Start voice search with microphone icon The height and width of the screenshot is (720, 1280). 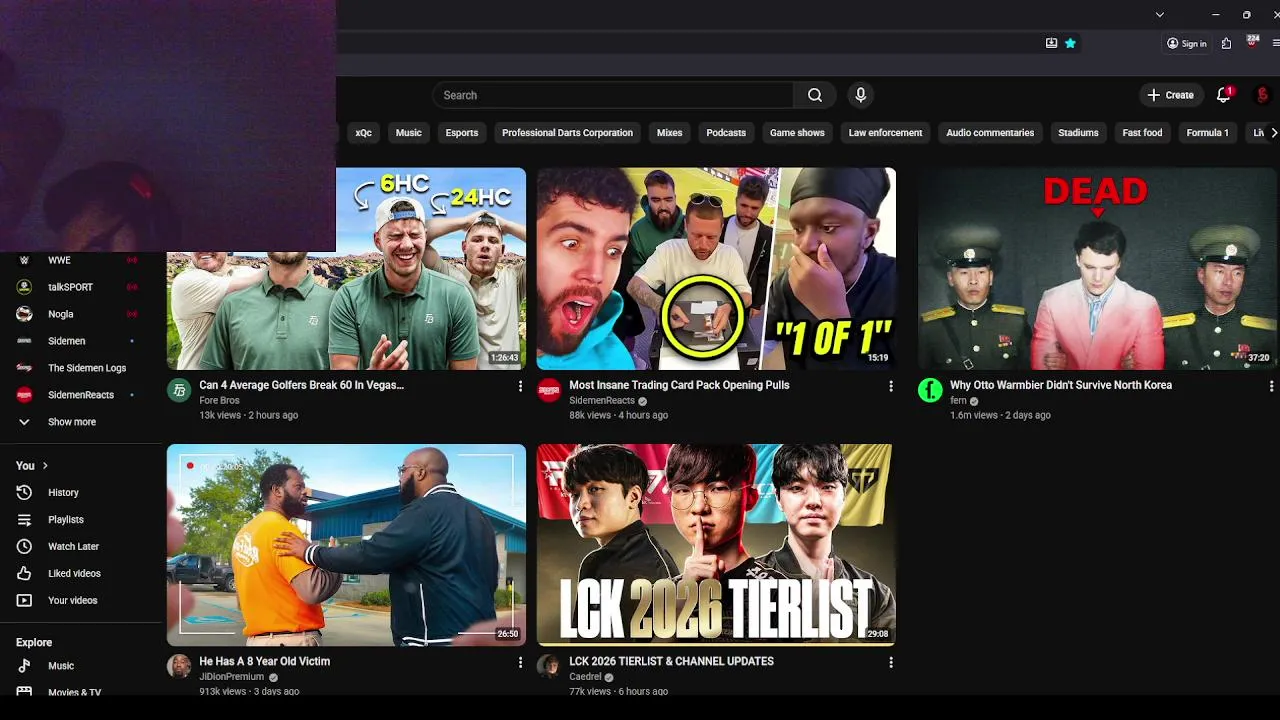(x=860, y=95)
